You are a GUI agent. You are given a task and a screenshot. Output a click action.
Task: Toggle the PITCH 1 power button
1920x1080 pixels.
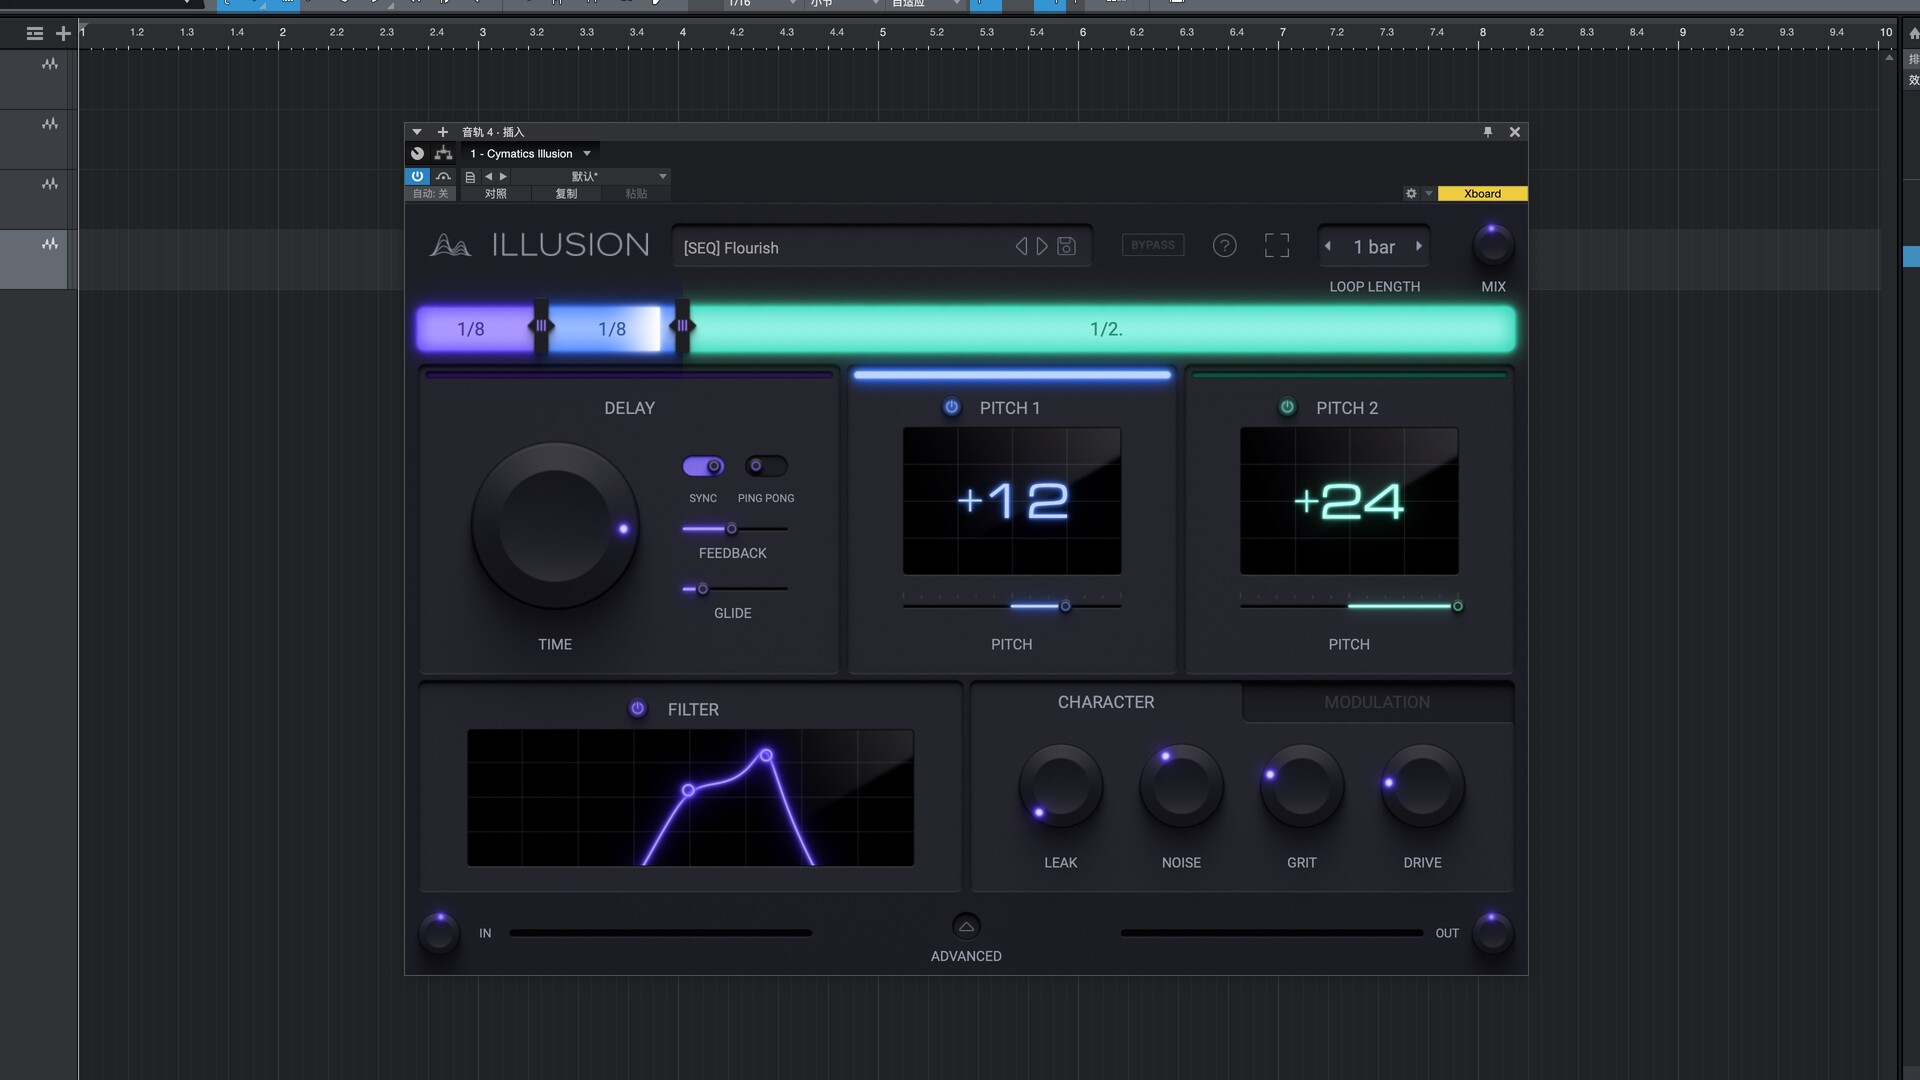click(x=952, y=407)
